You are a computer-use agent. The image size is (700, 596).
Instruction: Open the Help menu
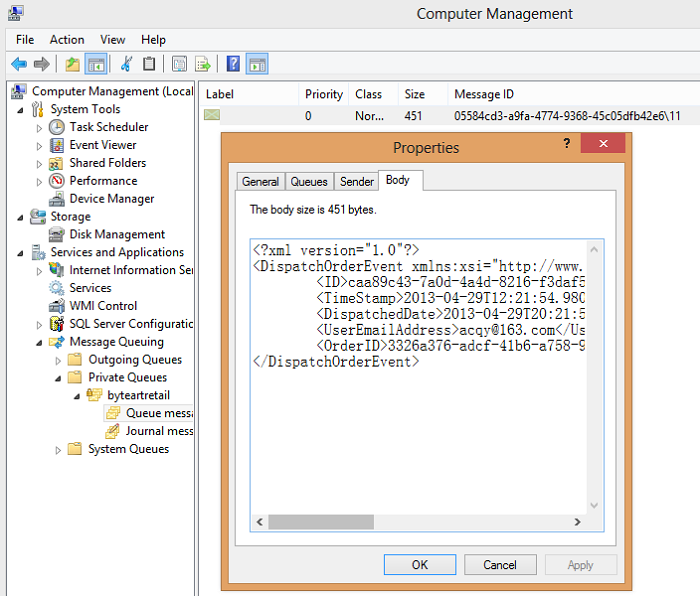[153, 40]
